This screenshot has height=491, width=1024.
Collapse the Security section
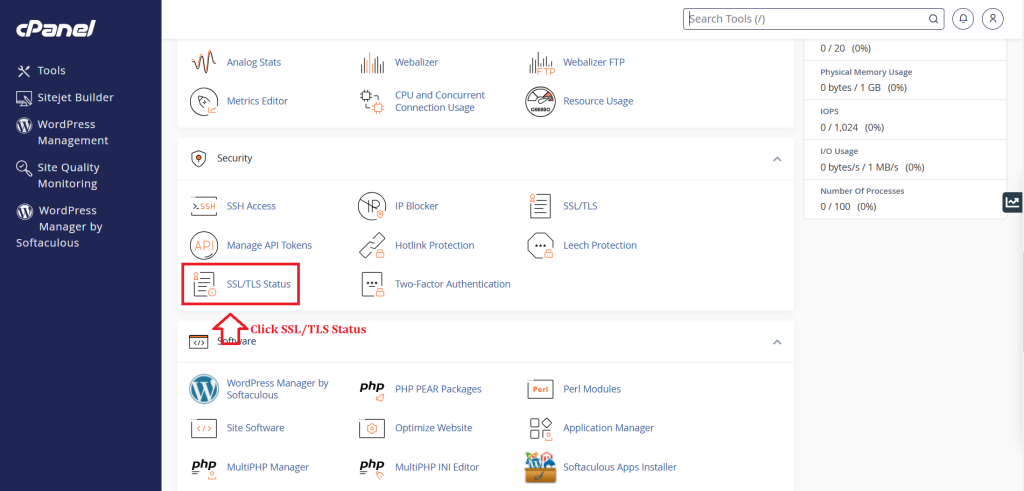click(777, 159)
